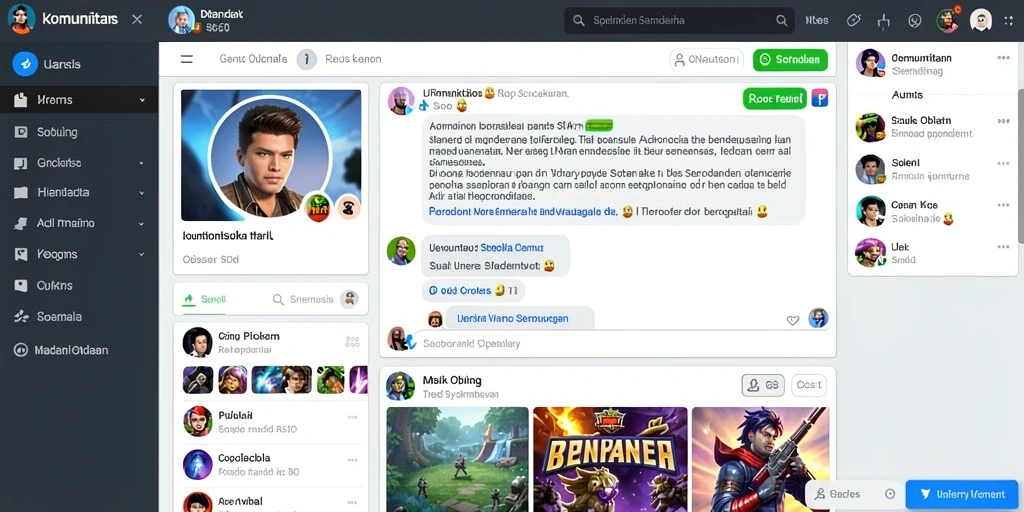Click the search icon beside Snemusis
This screenshot has width=1024, height=512.
pos(278,300)
